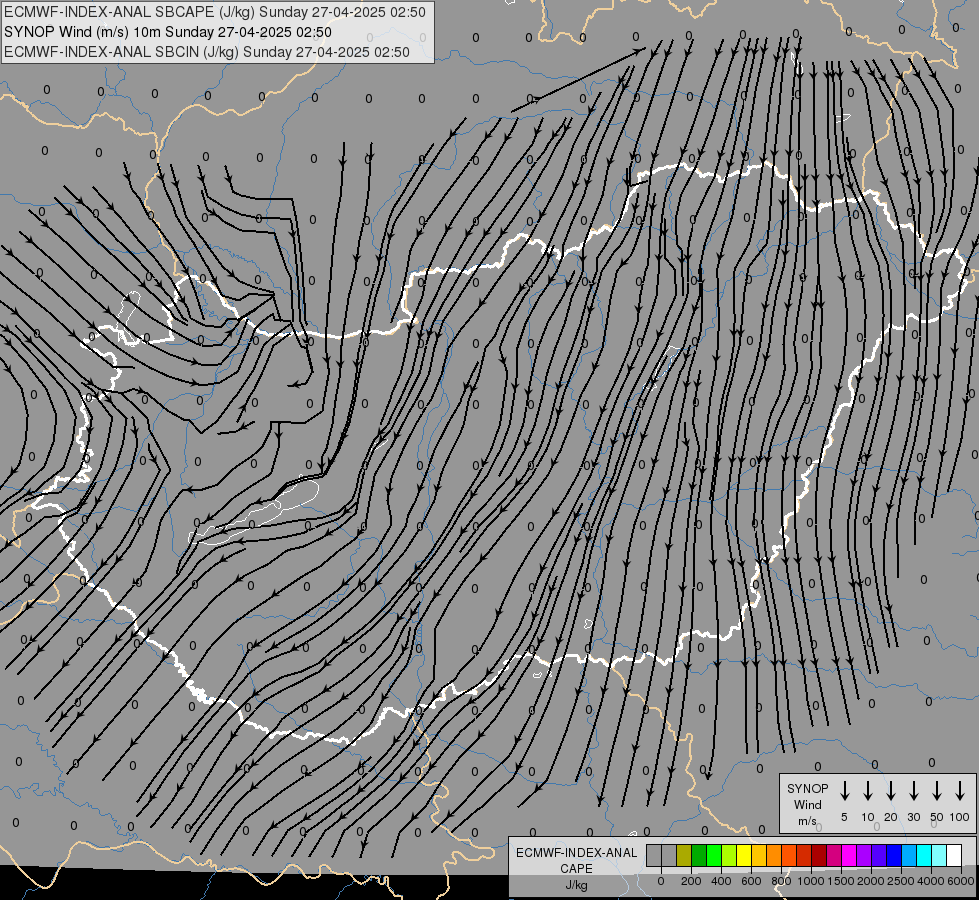The height and width of the screenshot is (900, 979).
Task: Click the 600 value on the CAPE scale
Action: coord(751,881)
